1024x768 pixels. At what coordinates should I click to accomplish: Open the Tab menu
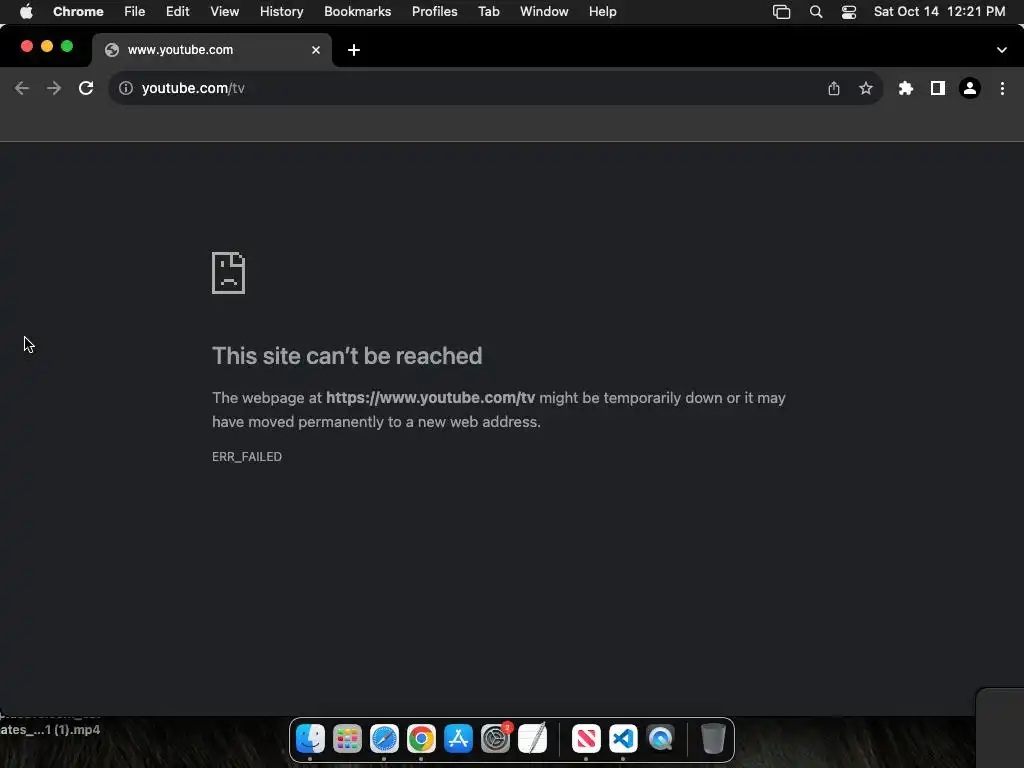click(x=488, y=12)
